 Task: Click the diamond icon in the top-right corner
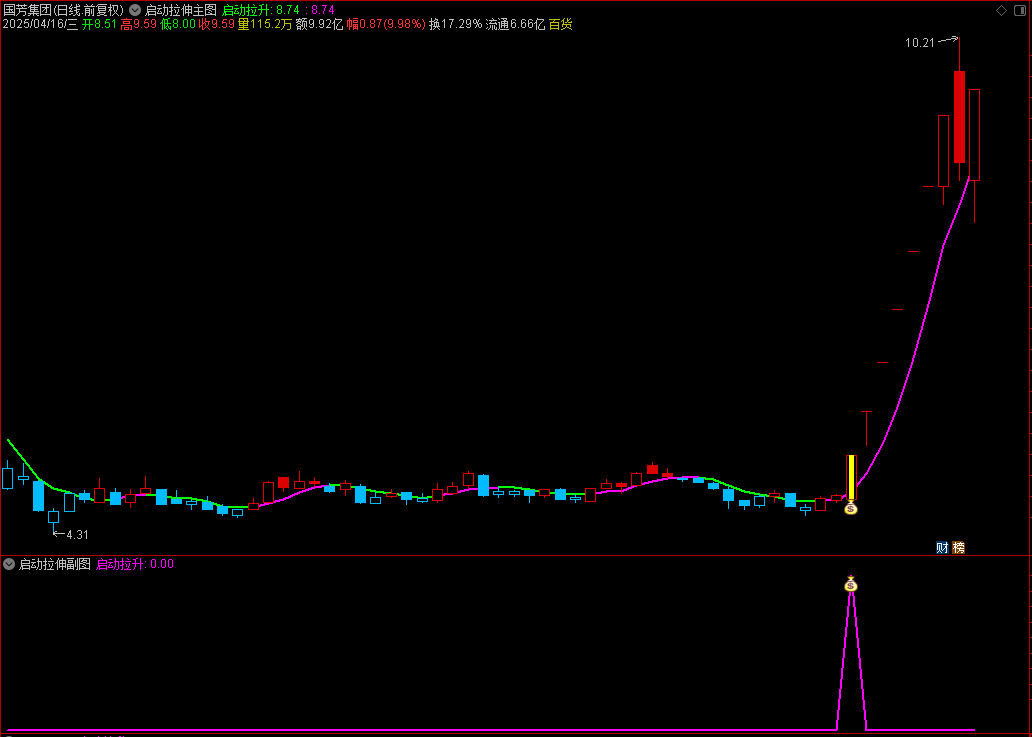(x=1001, y=10)
